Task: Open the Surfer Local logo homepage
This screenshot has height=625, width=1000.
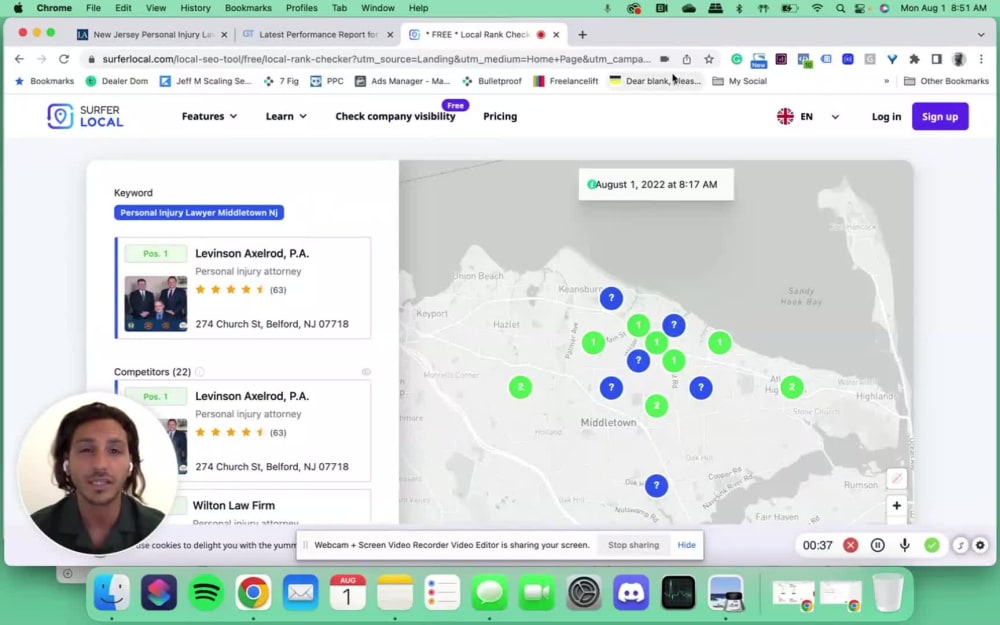Action: [85, 116]
